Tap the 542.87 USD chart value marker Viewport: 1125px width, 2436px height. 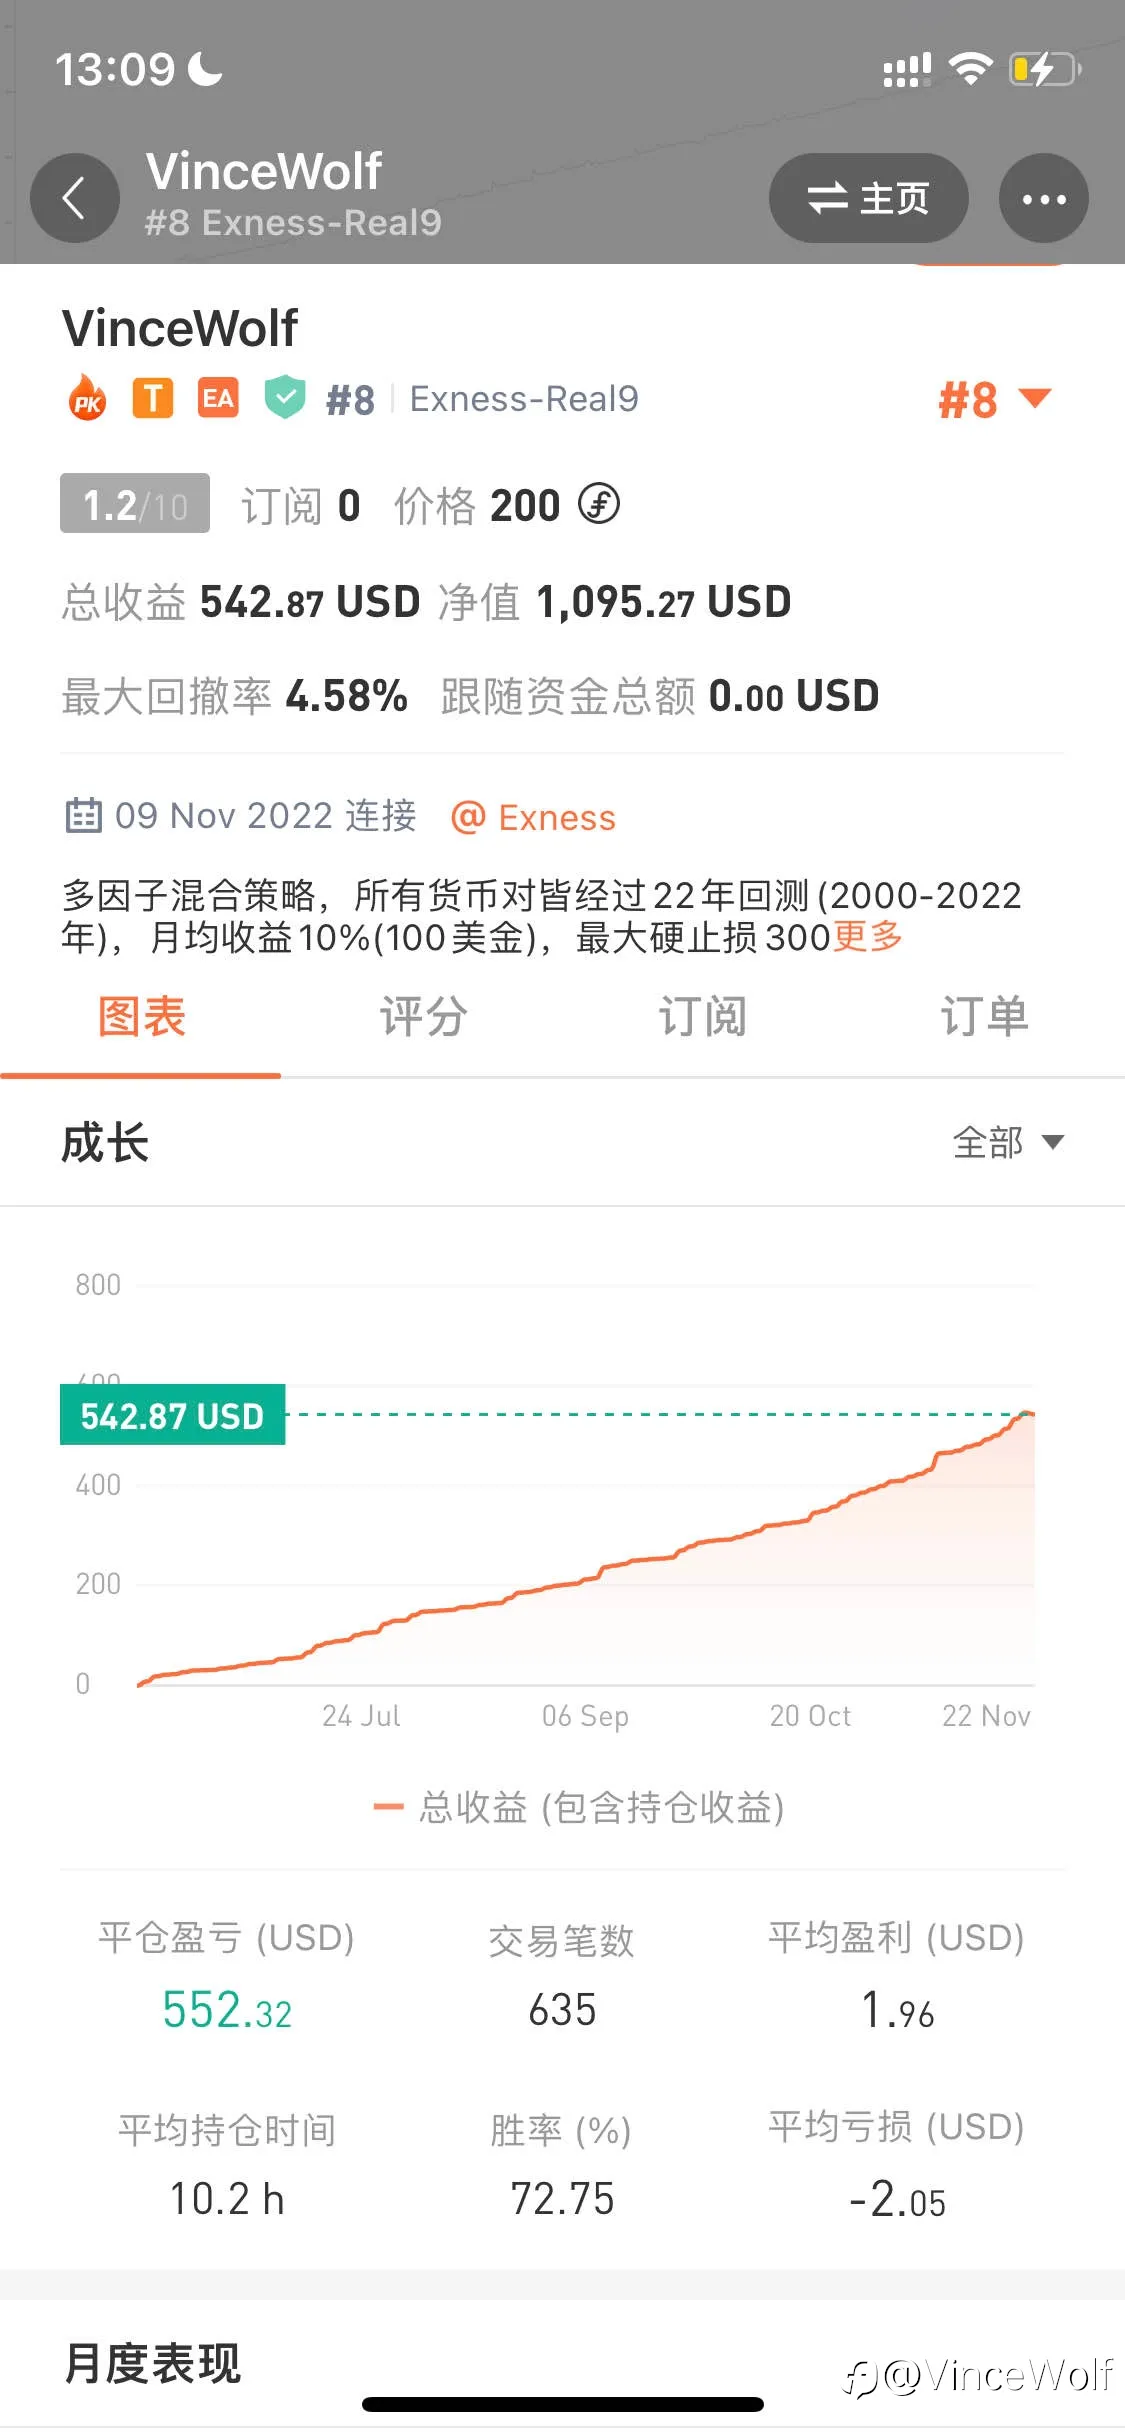(172, 1415)
